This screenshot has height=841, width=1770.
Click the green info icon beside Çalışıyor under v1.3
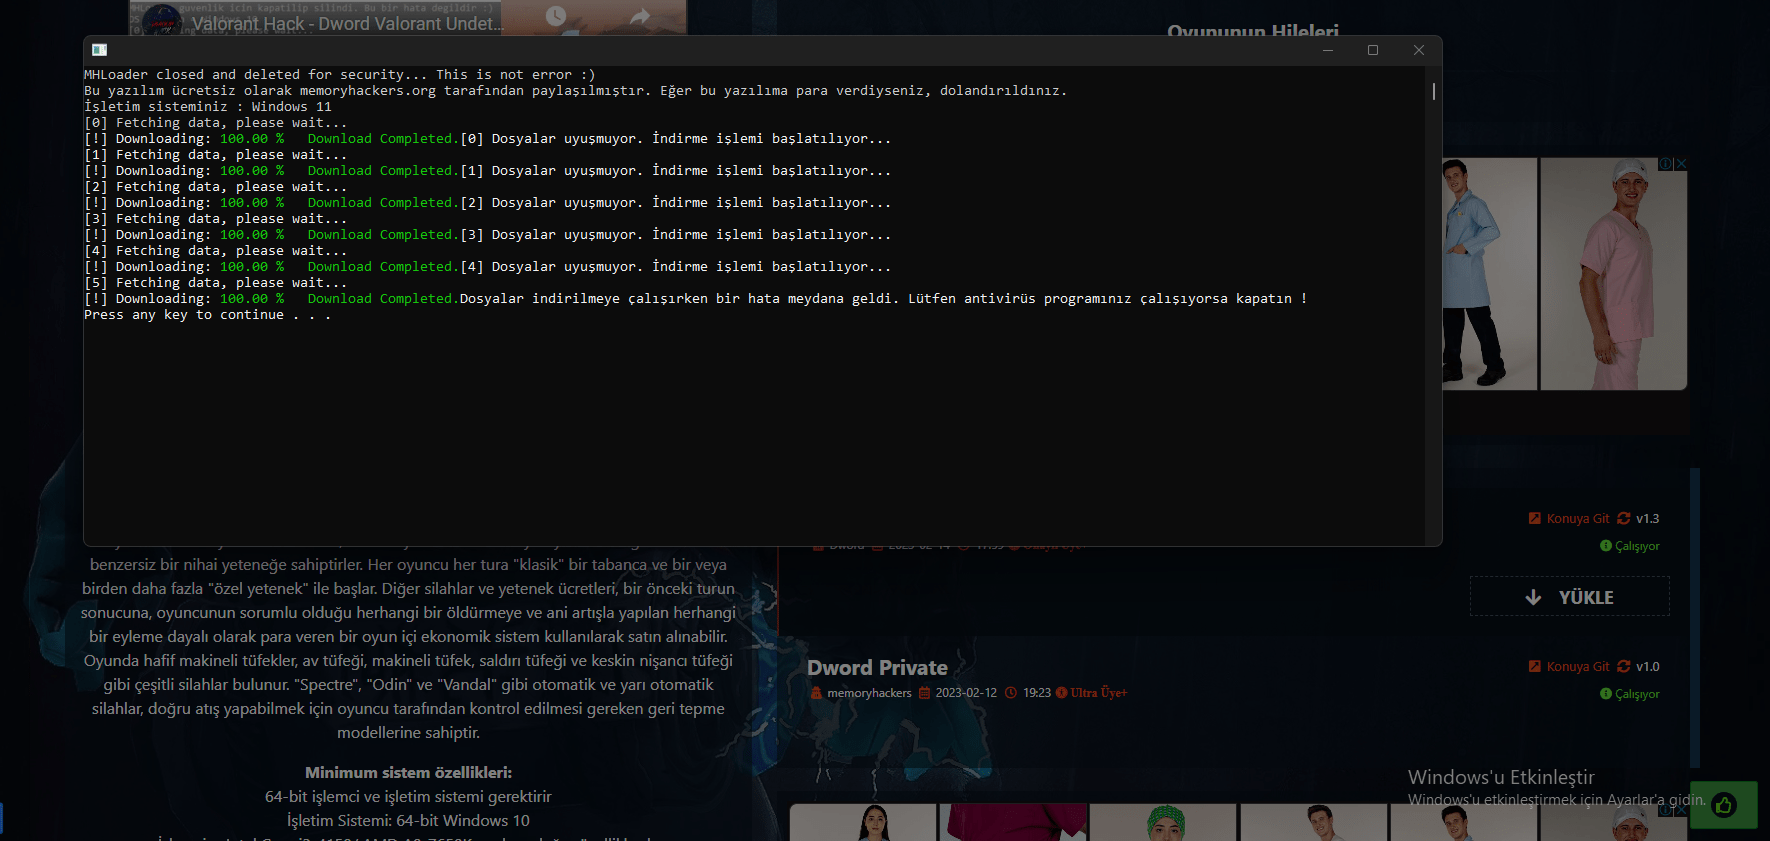tap(1606, 546)
